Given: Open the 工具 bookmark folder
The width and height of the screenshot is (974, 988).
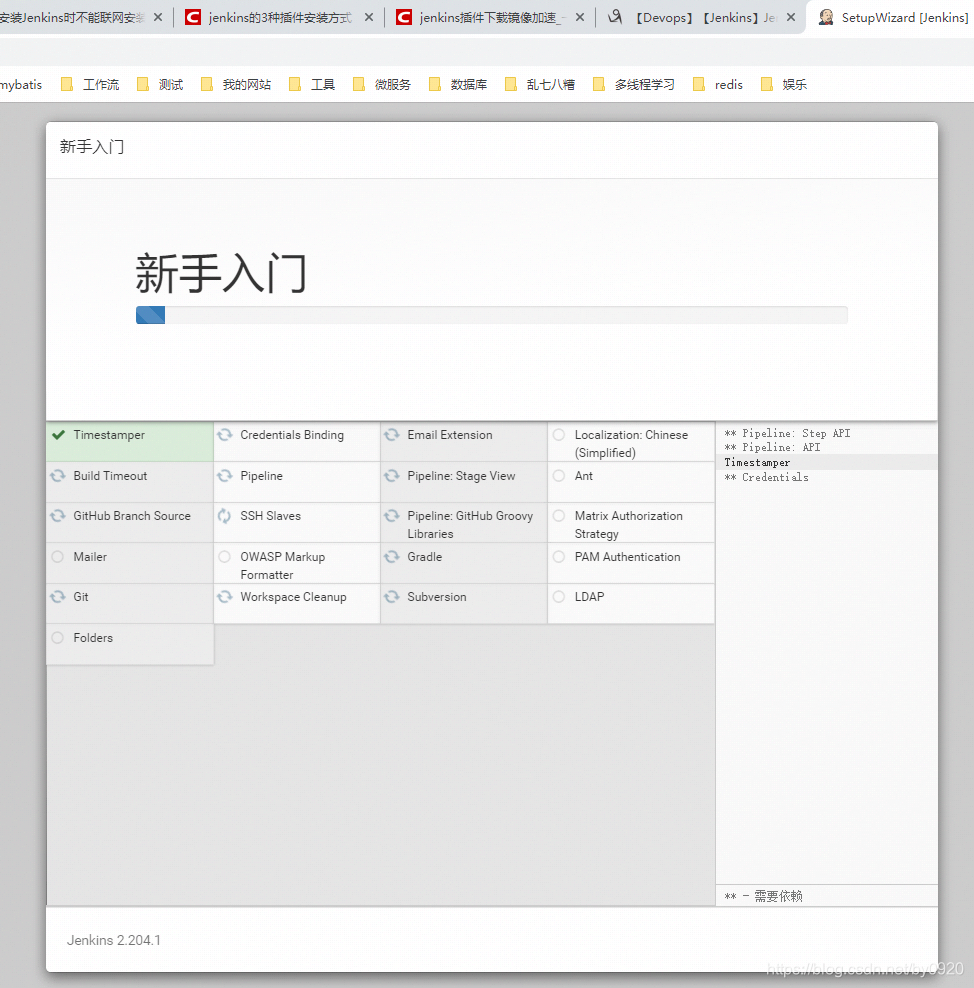Looking at the screenshot, I should 312,84.
